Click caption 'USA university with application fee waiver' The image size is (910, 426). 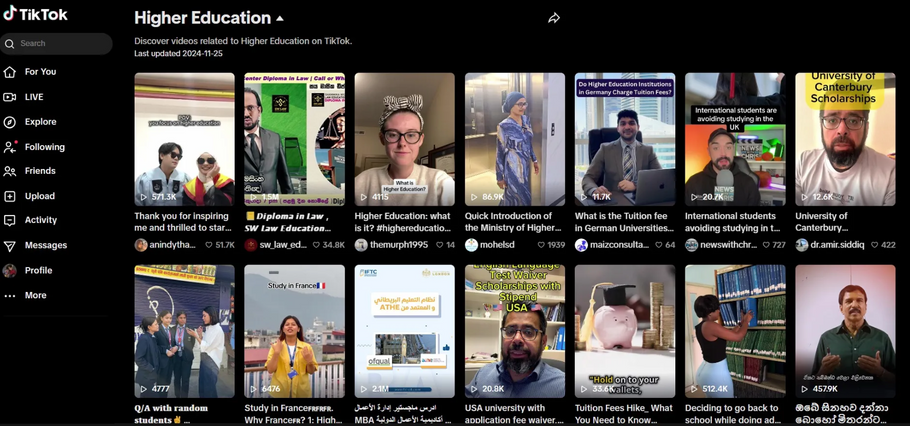[x=514, y=414]
